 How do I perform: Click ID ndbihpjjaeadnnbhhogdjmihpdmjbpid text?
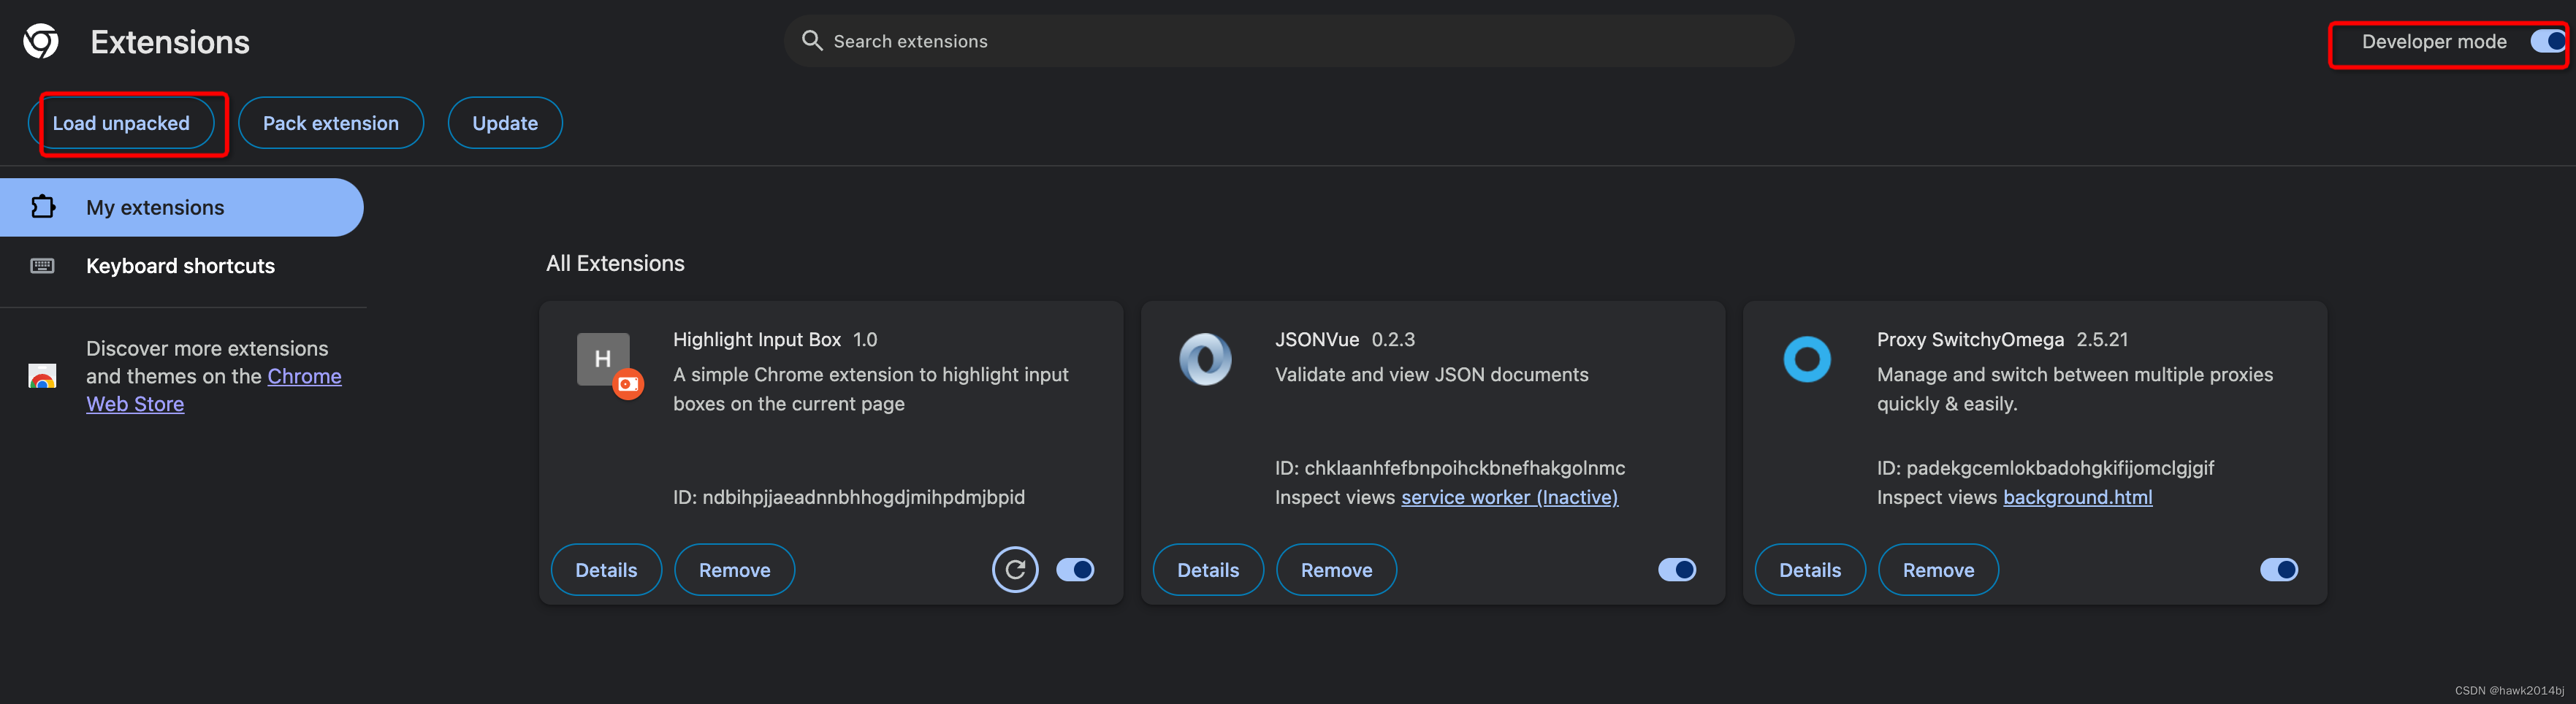849,497
